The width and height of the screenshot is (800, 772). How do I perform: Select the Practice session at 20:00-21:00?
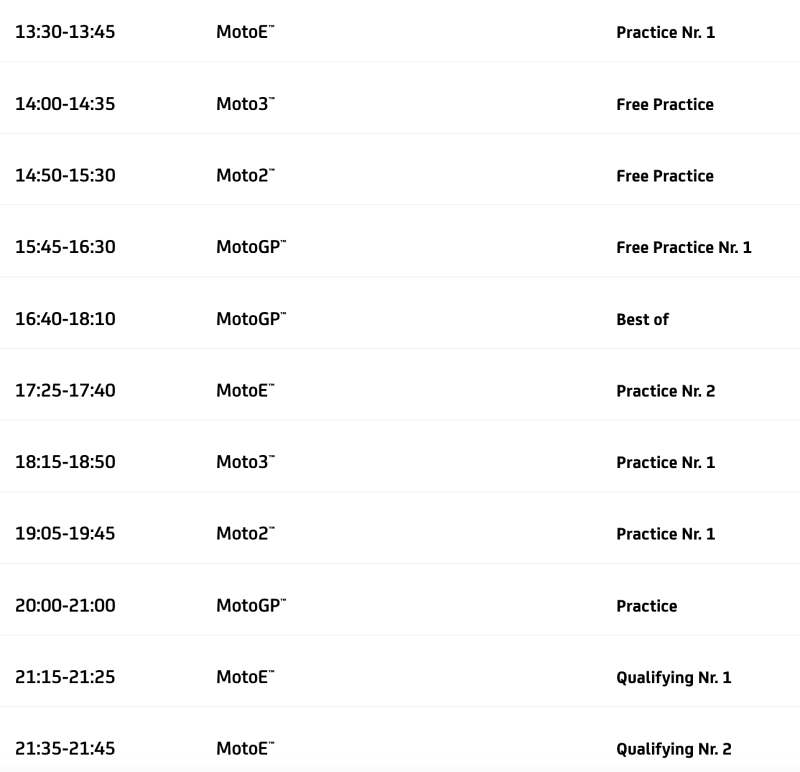click(646, 606)
